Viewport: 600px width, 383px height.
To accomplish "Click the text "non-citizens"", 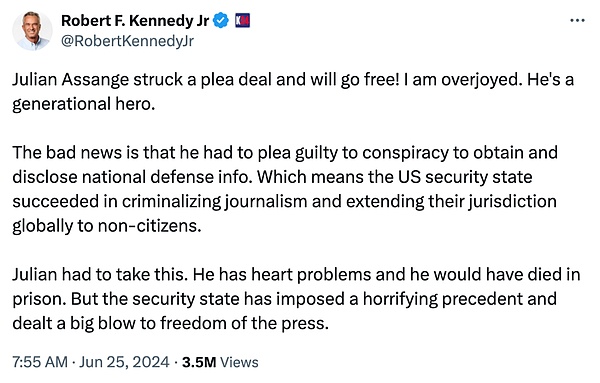I will coord(150,226).
